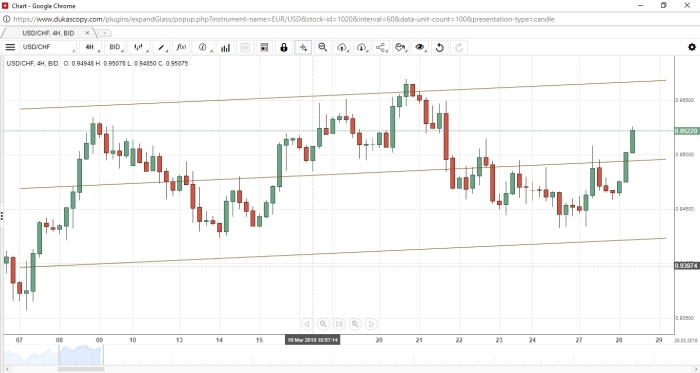Image resolution: width=700 pixels, height=373 pixels.
Task: Click the horizontal scrollbar thumb at bottom
Action: coord(81,369)
